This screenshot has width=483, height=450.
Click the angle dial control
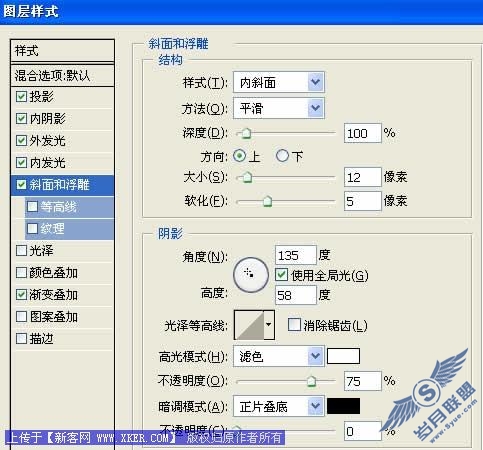[x=251, y=275]
